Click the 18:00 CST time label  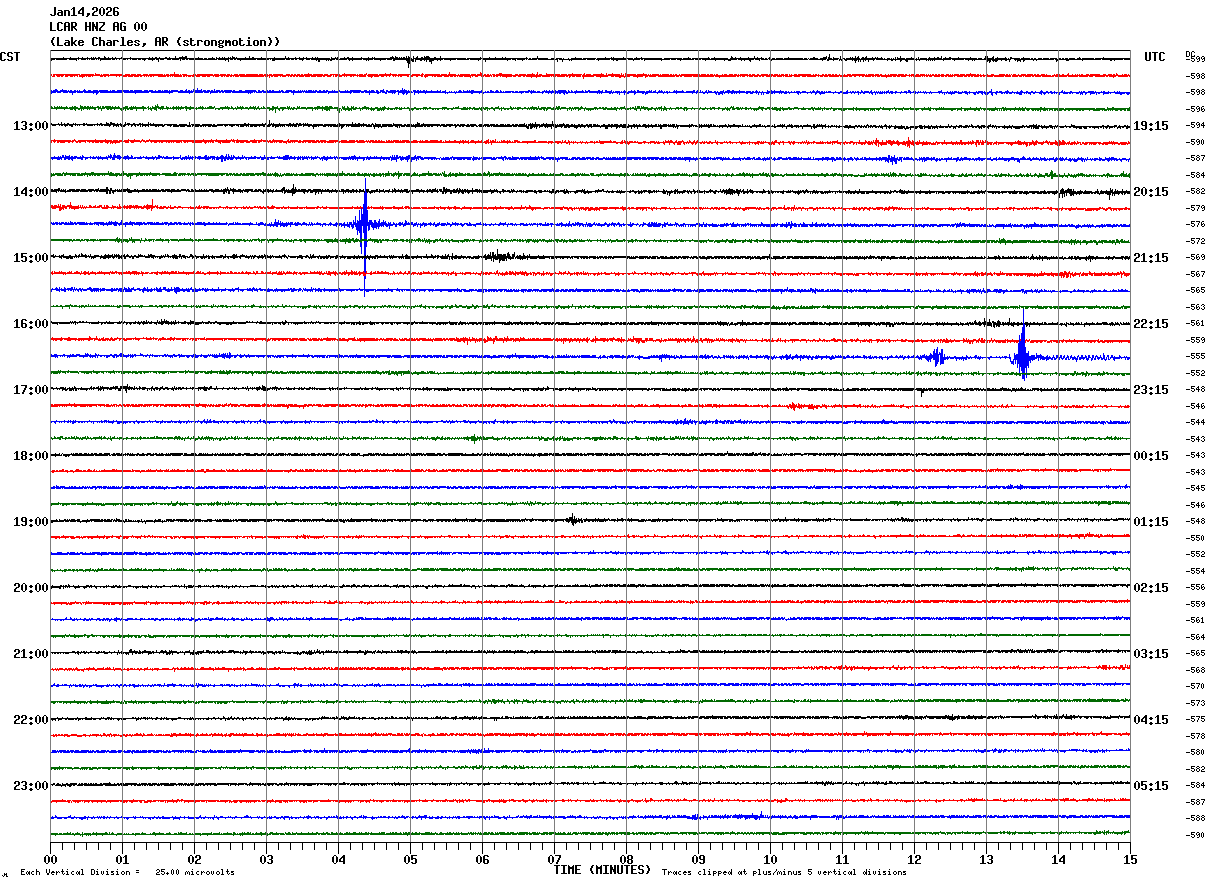click(31, 456)
